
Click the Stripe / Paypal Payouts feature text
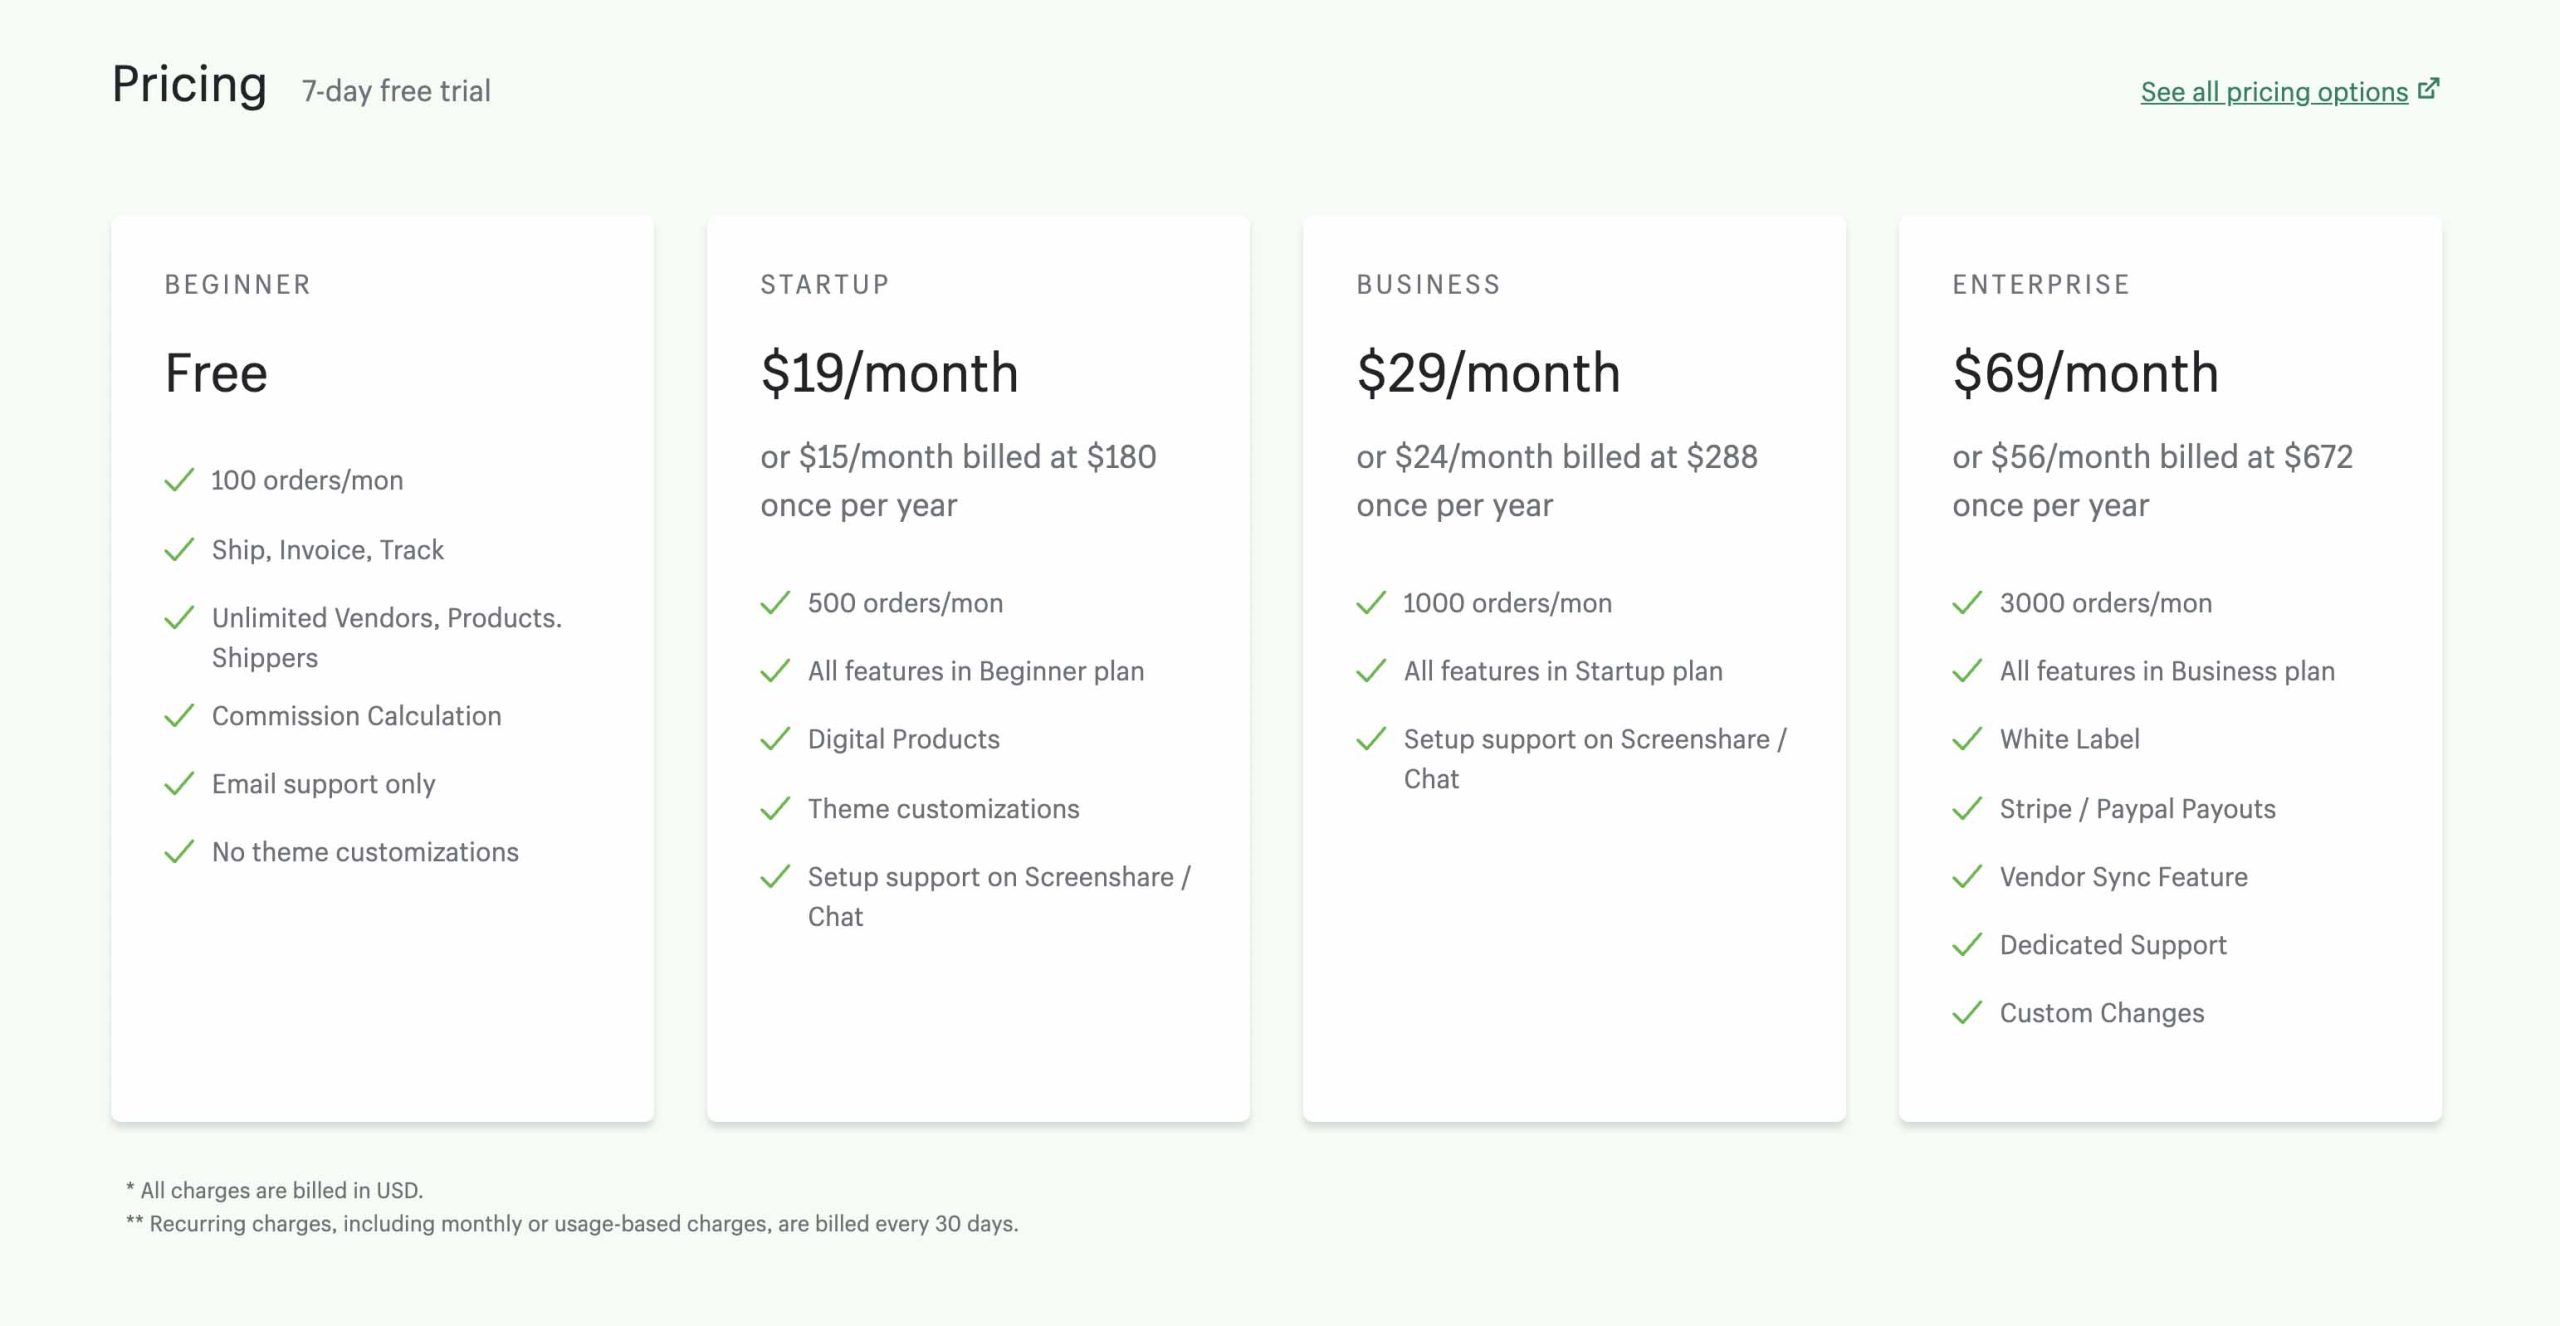(x=2137, y=808)
